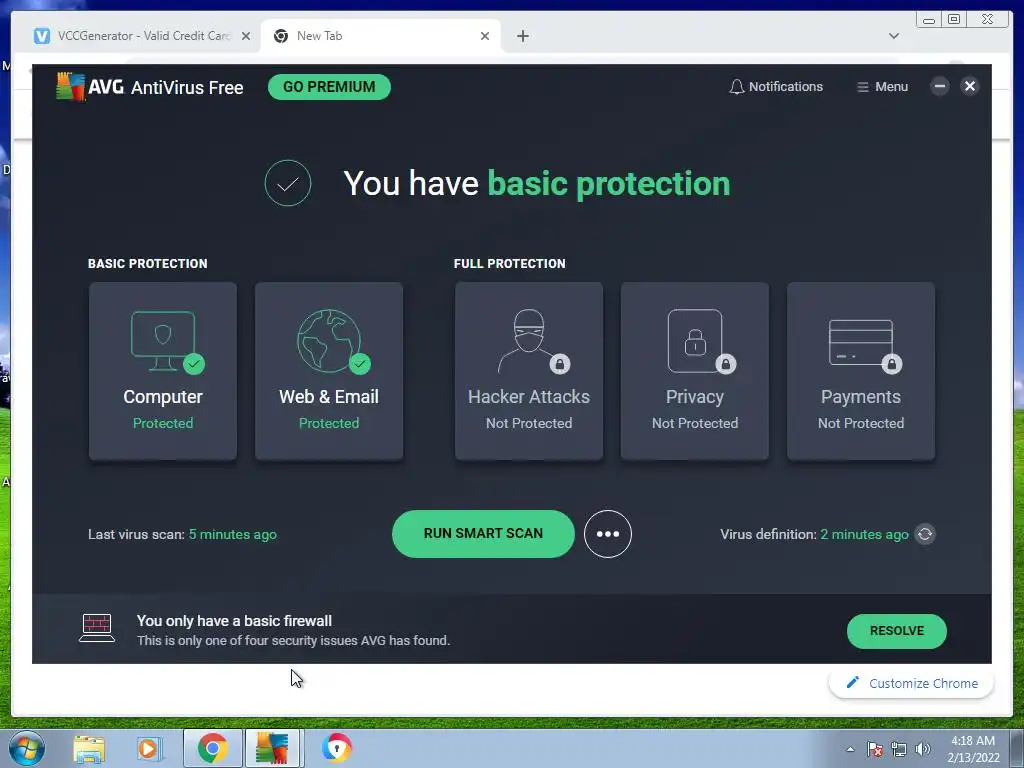The height and width of the screenshot is (768, 1024).
Task: Open AVG Secure Browser from taskbar
Action: click(x=336, y=748)
